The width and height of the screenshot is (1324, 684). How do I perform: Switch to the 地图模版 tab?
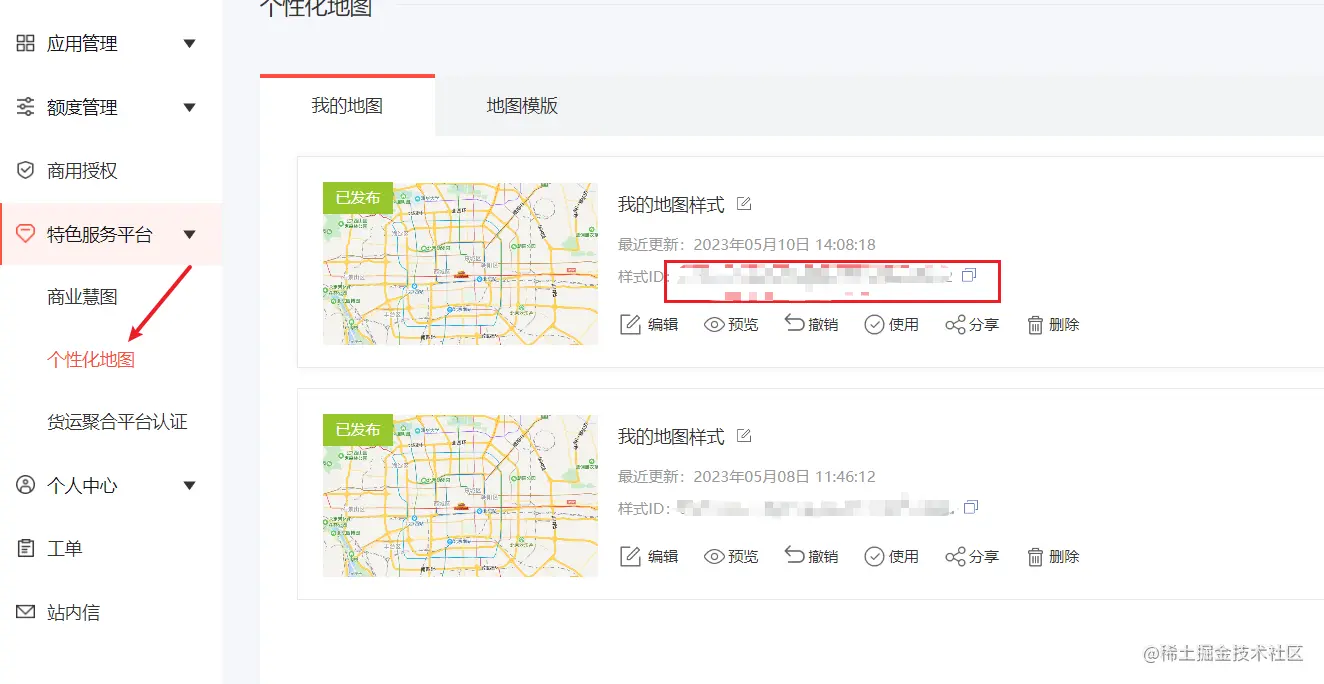pos(522,105)
